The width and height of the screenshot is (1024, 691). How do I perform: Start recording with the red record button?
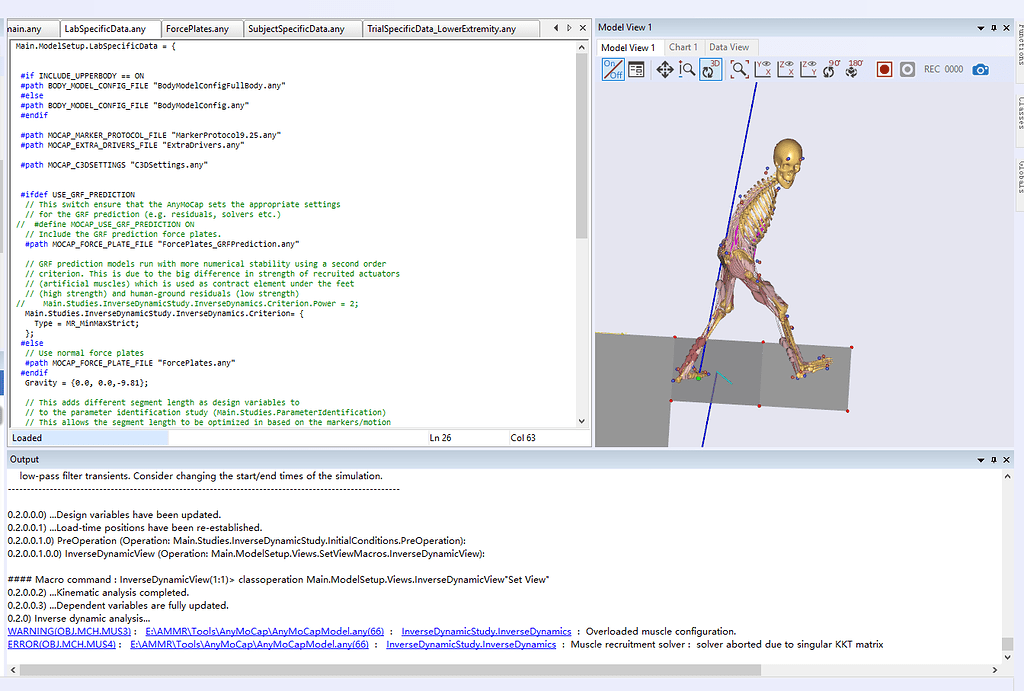[884, 69]
